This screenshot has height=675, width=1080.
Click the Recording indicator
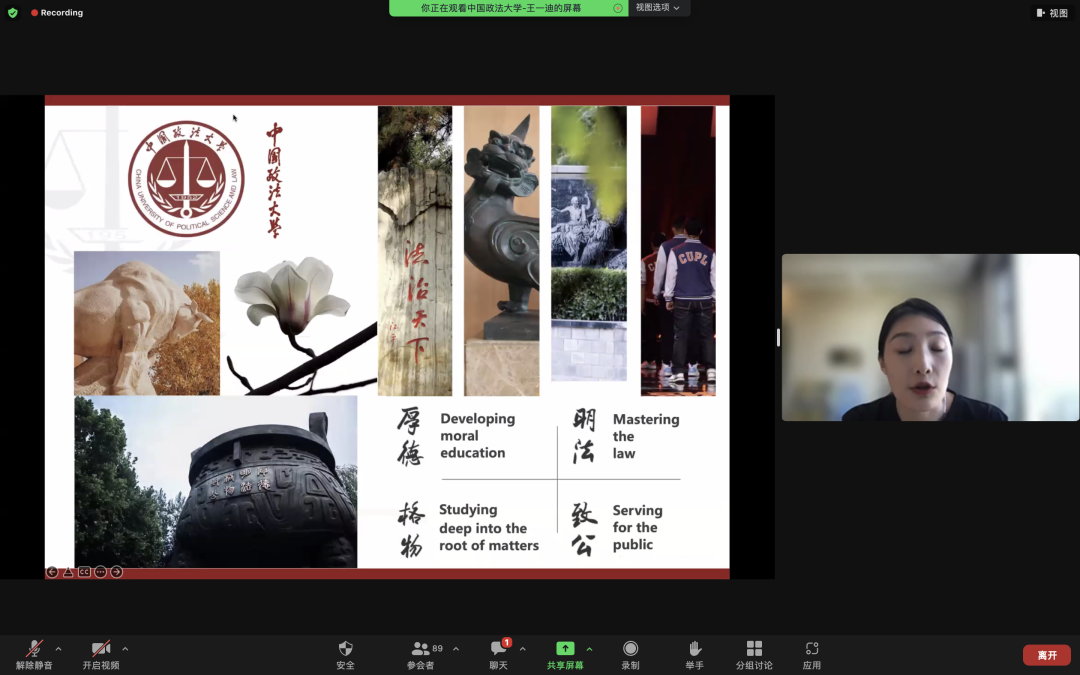click(56, 12)
